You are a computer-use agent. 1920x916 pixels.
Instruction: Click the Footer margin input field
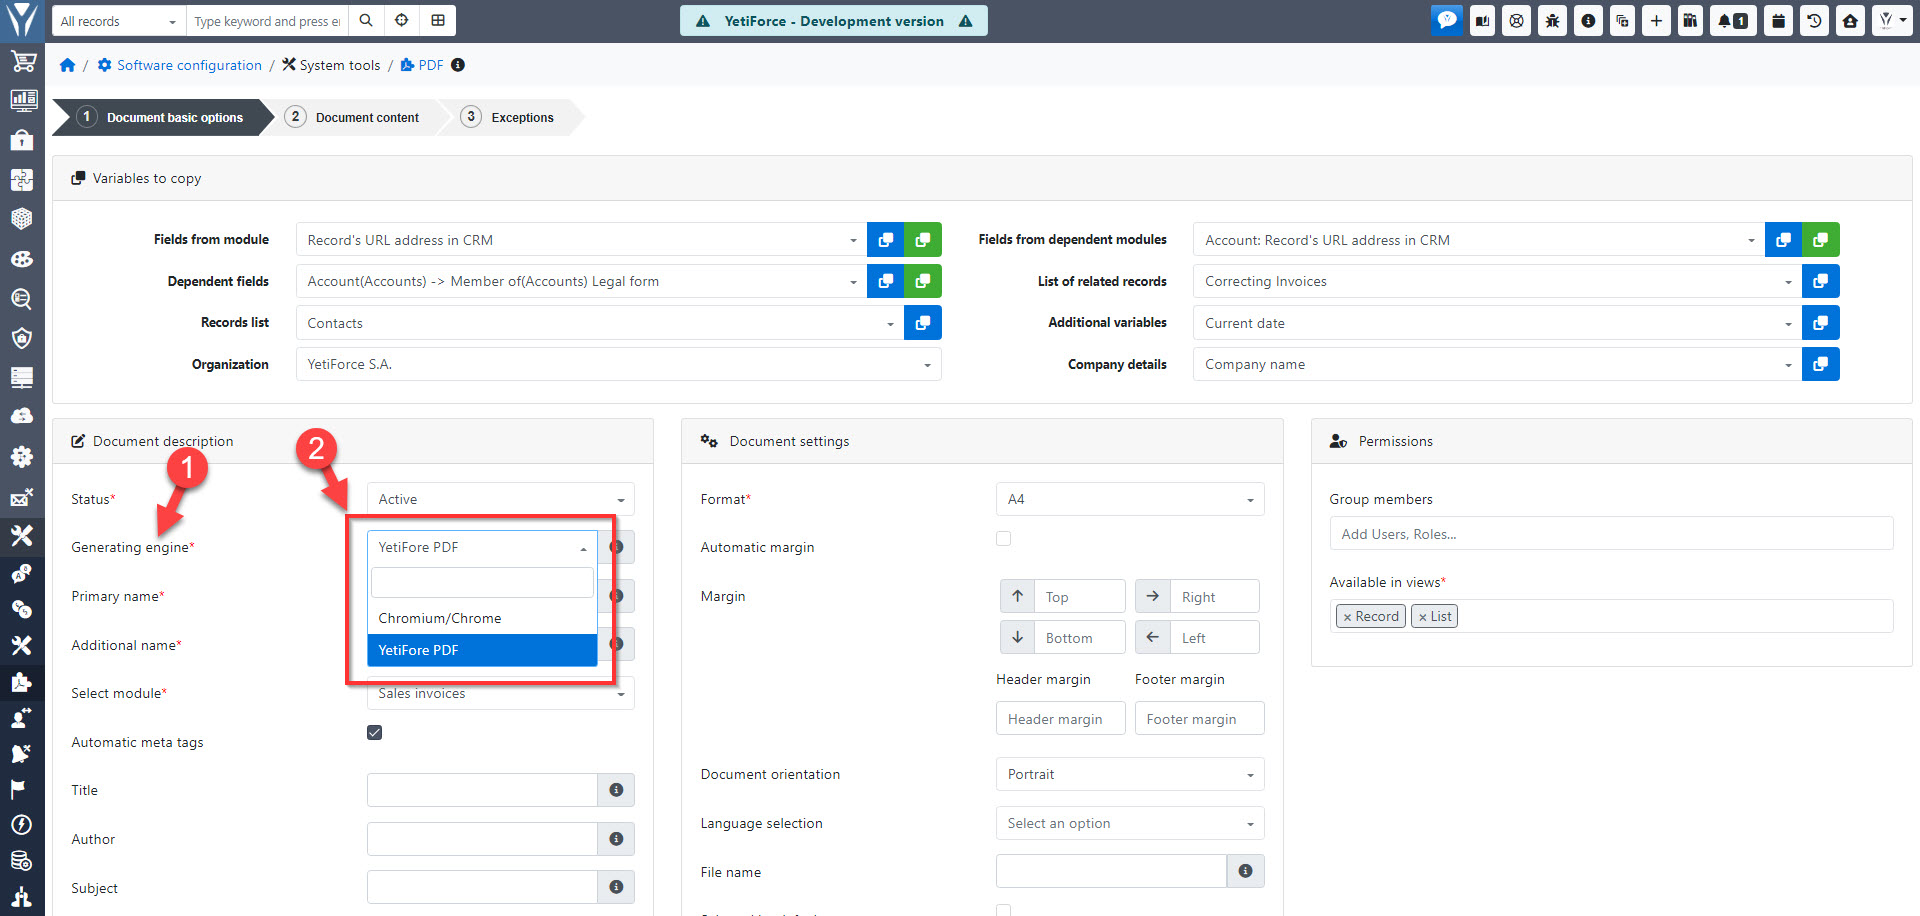coord(1199,718)
